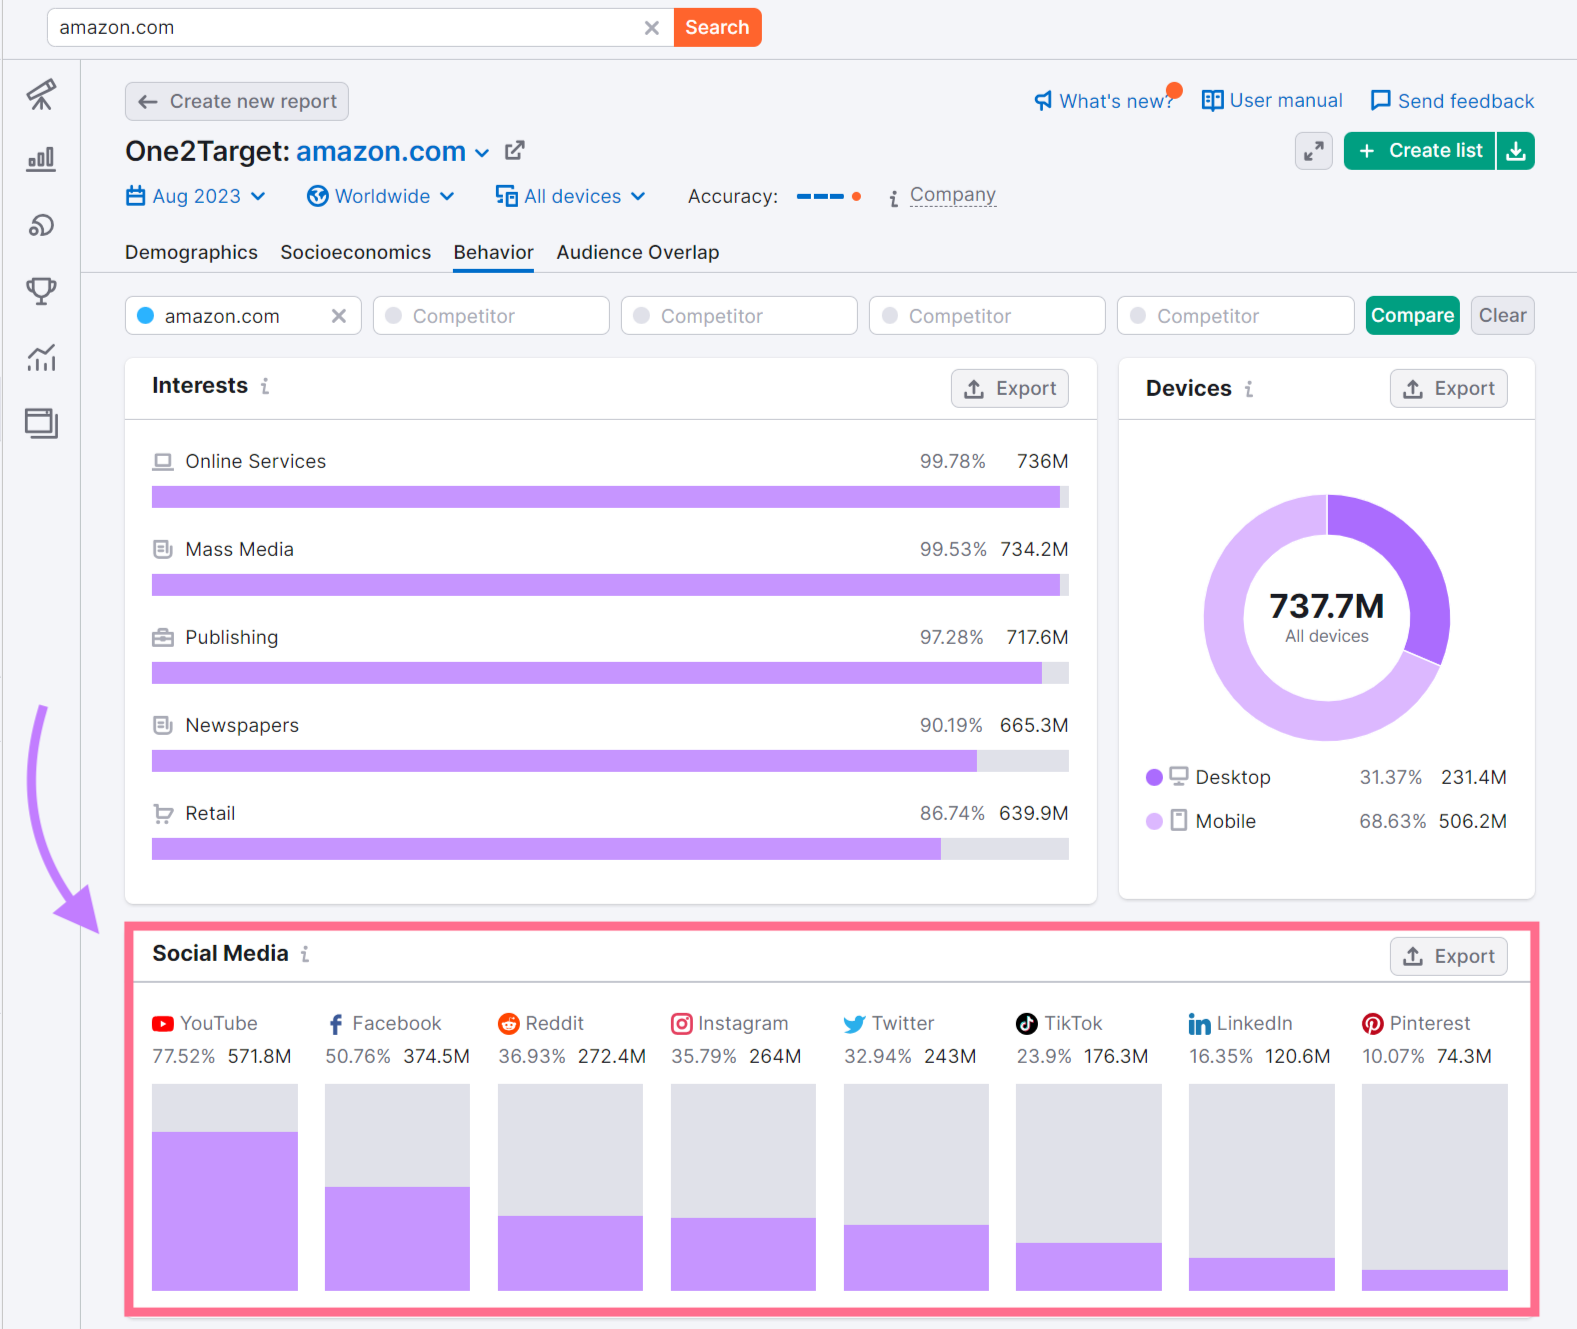The image size is (1577, 1329).
Task: Export the Interests data
Action: tap(1009, 389)
